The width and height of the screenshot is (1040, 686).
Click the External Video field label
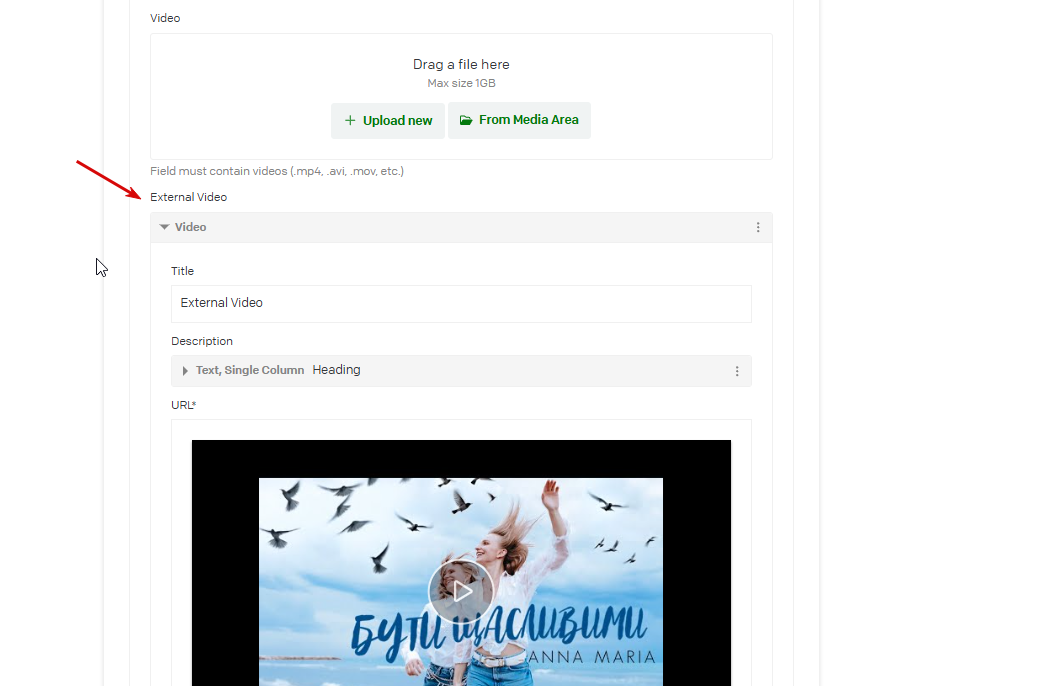click(188, 197)
